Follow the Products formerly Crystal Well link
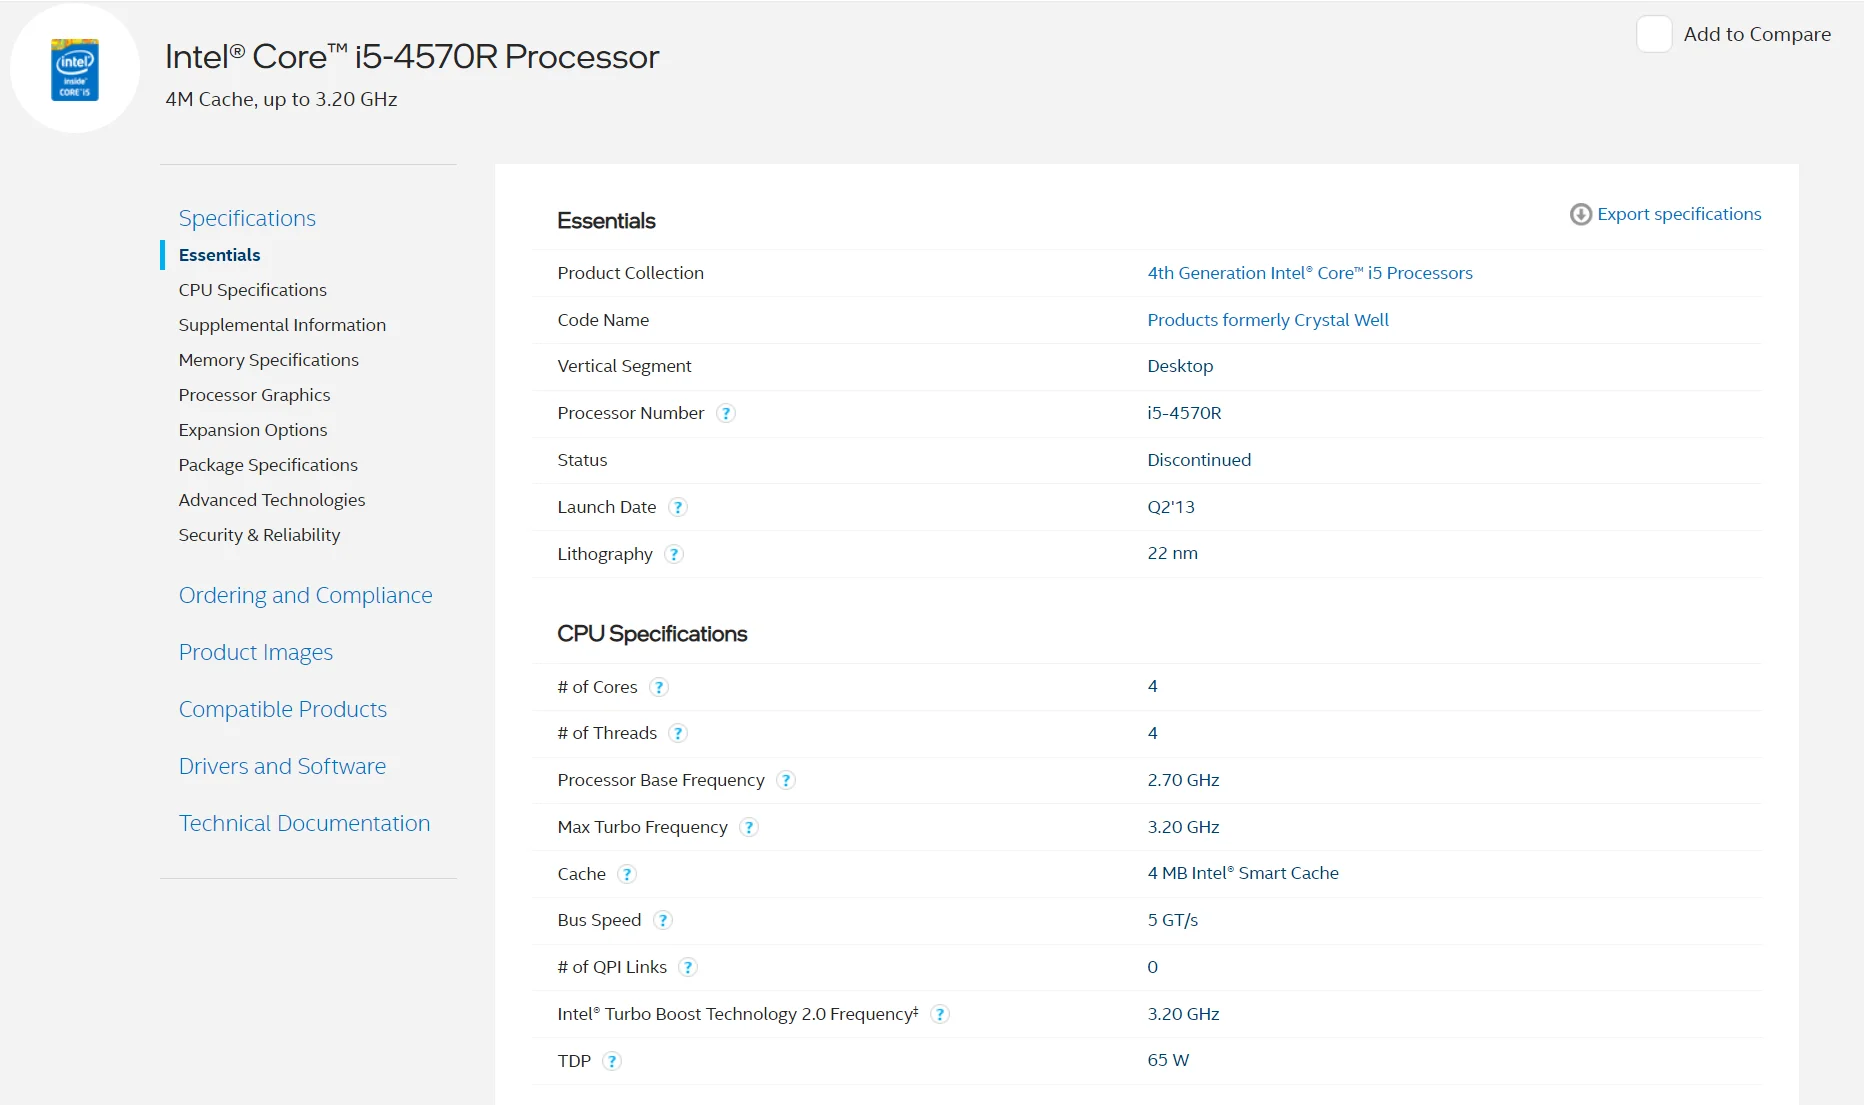Image resolution: width=1864 pixels, height=1105 pixels. (1267, 320)
